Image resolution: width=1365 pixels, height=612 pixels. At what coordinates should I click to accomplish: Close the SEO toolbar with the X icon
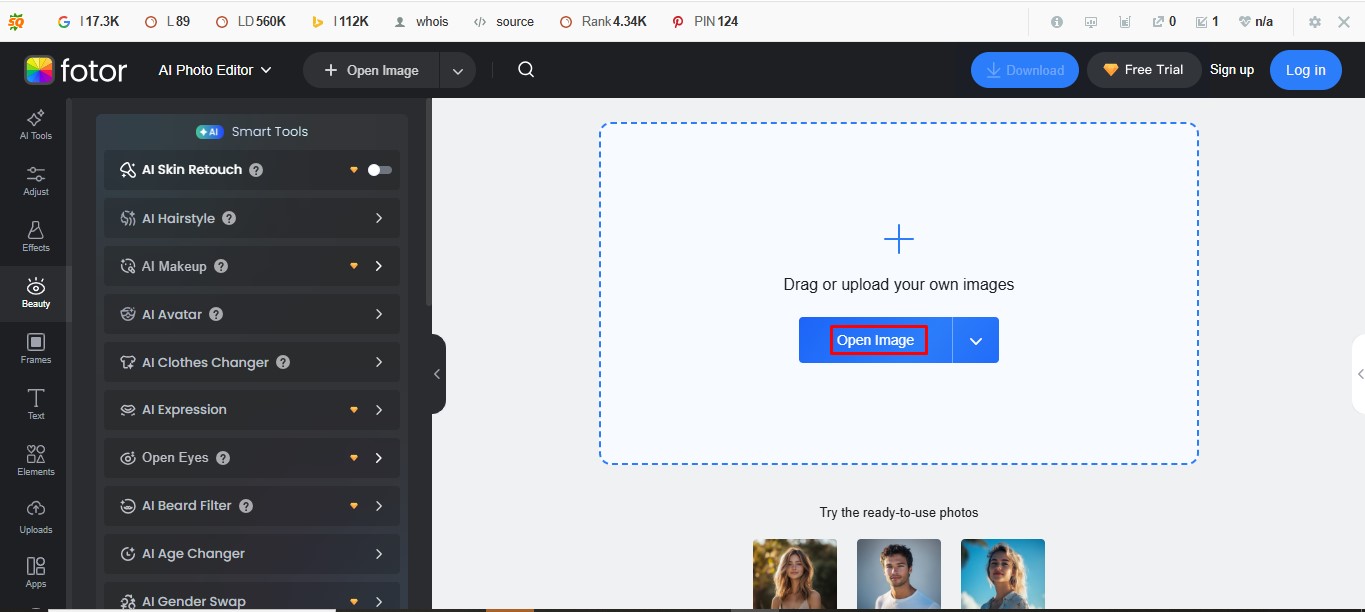(x=1344, y=21)
